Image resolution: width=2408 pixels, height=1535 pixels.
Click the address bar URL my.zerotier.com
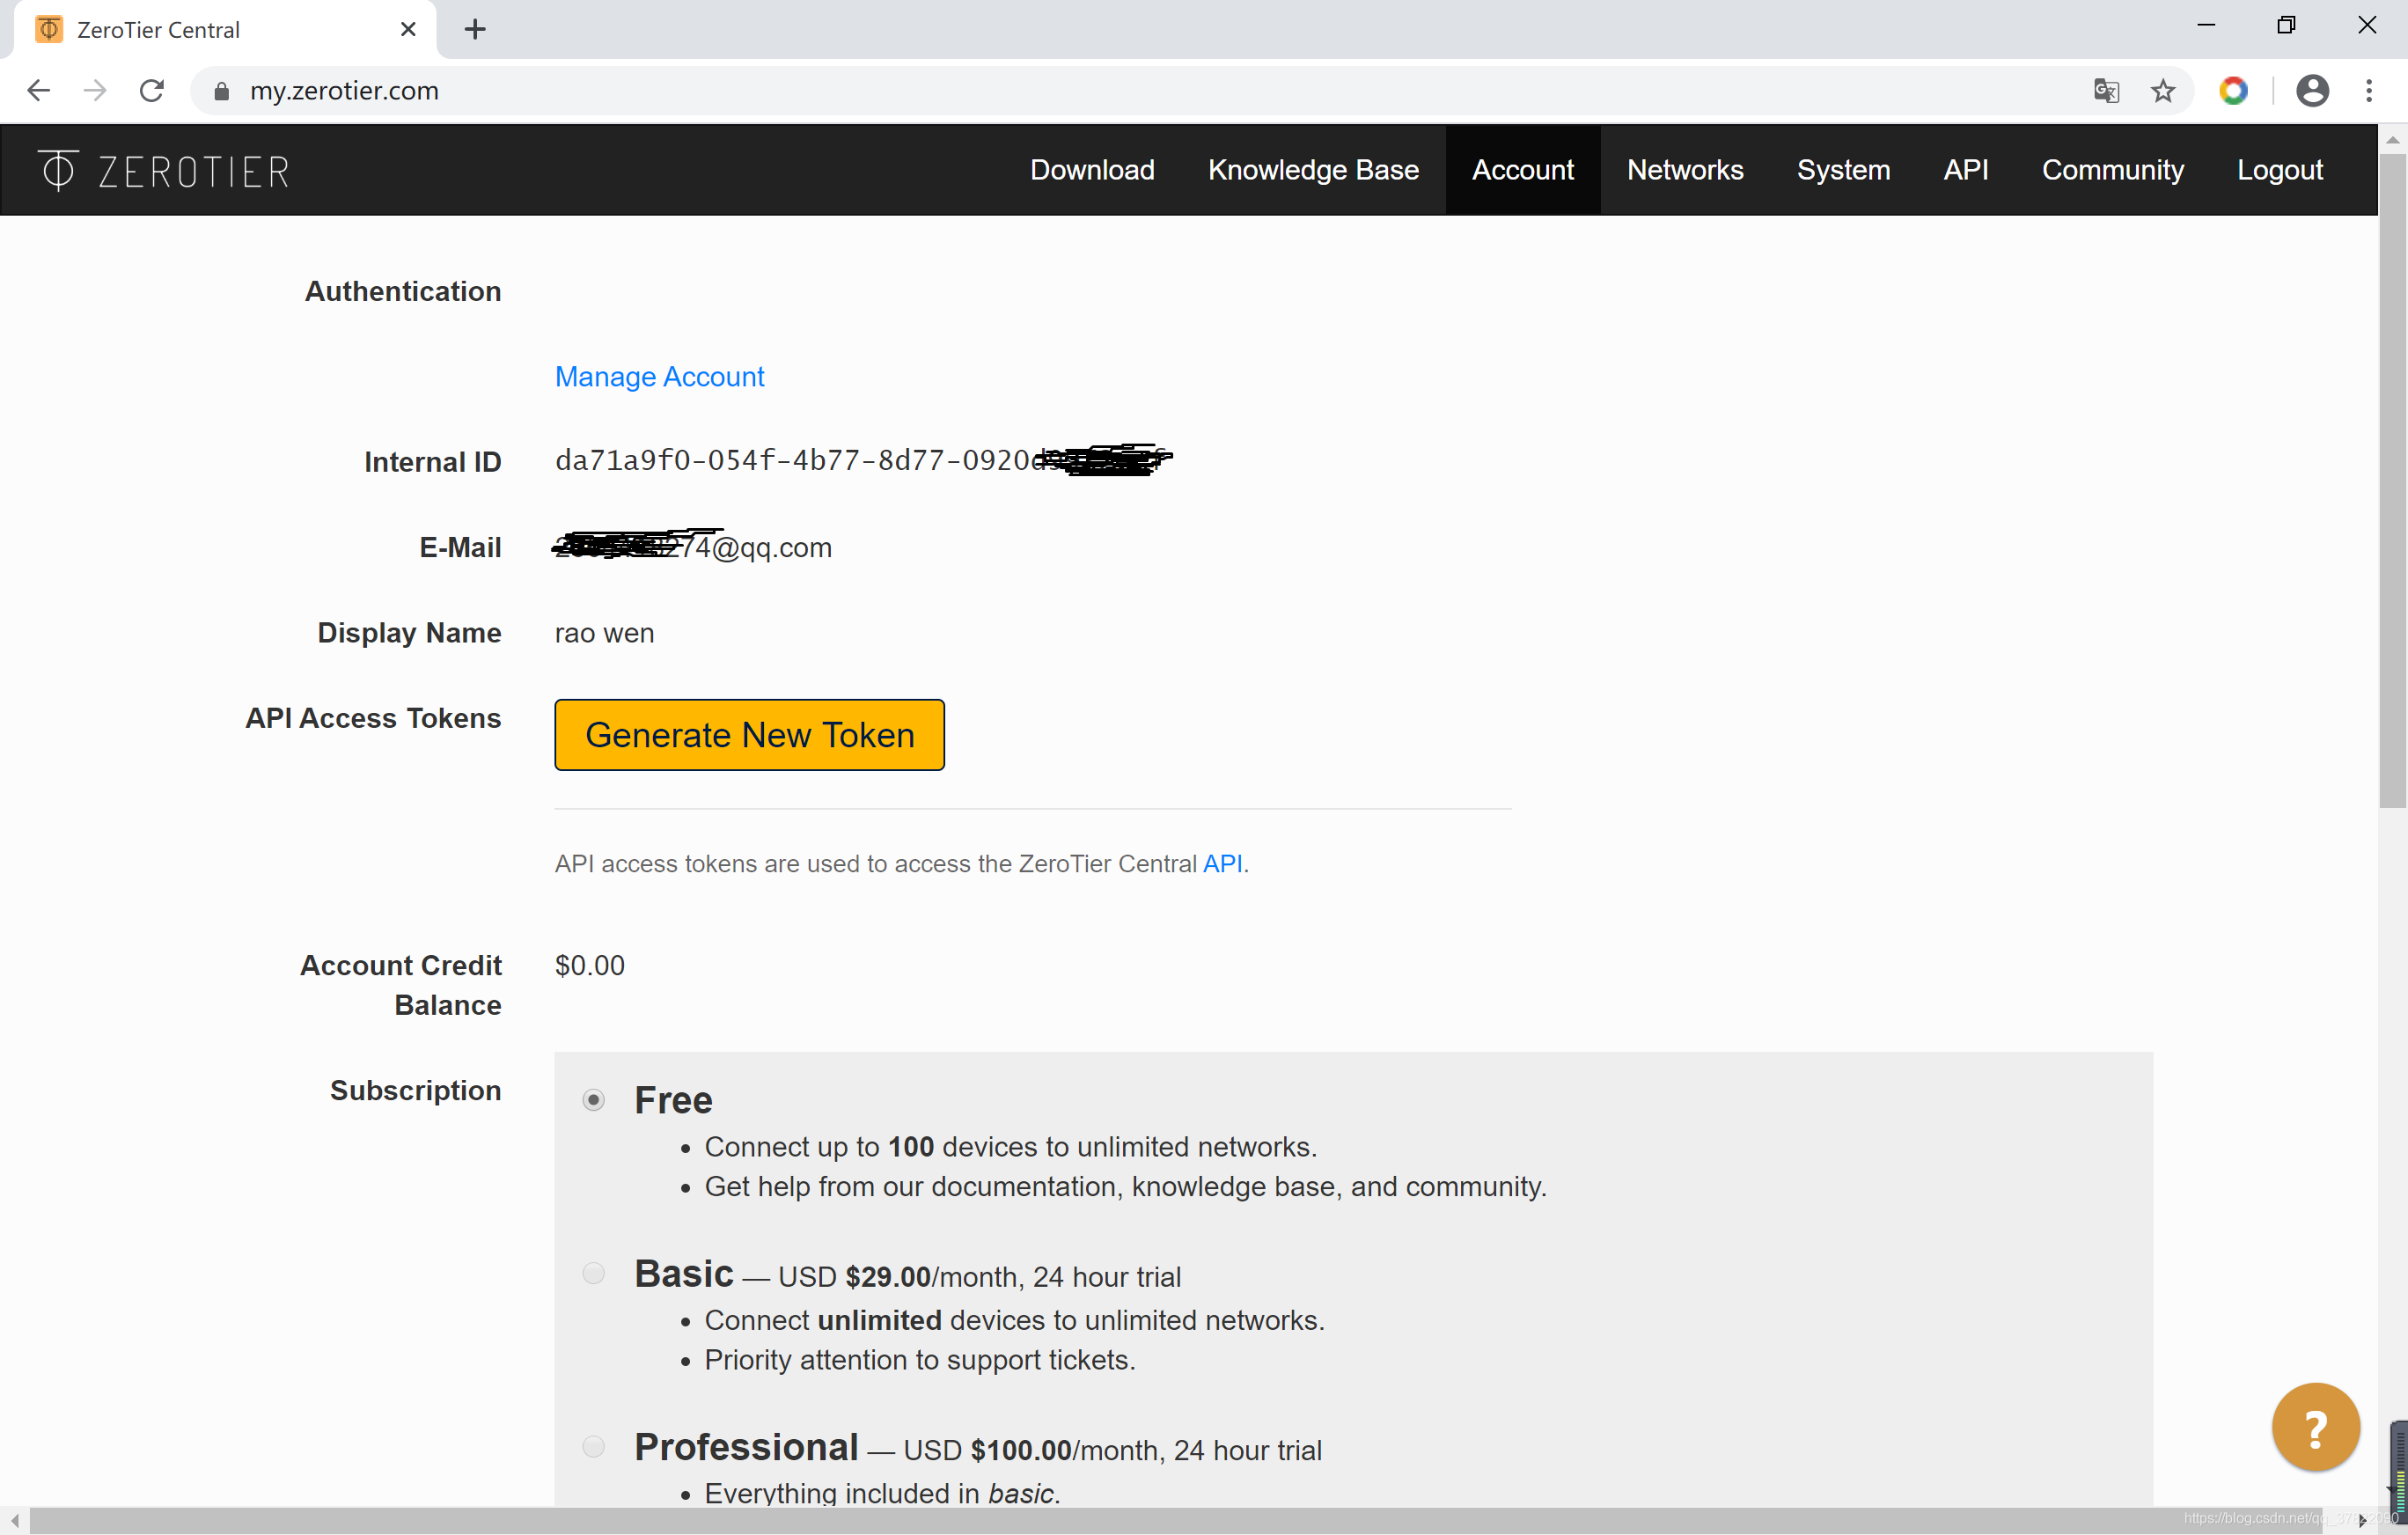[344, 91]
